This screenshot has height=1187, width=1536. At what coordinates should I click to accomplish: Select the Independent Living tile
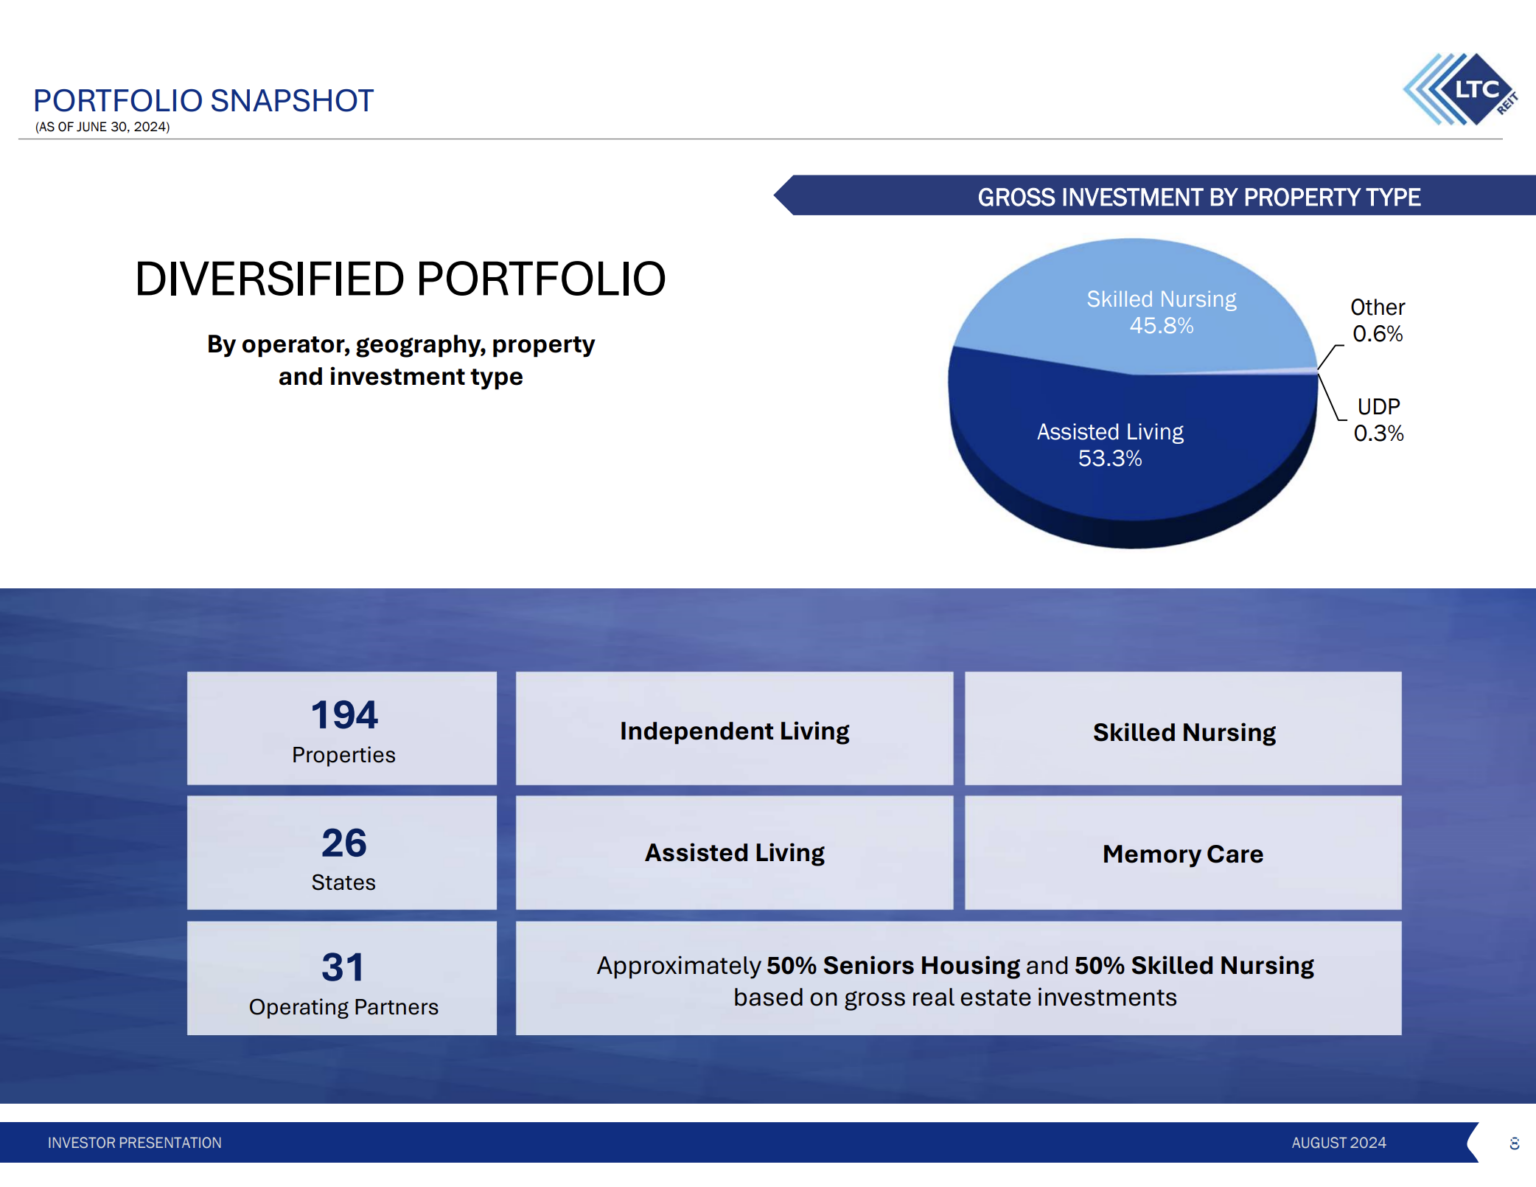(734, 730)
